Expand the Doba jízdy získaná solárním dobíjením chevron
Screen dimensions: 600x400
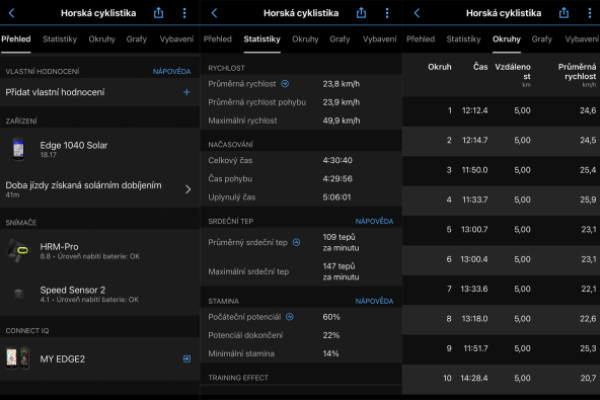pos(188,188)
